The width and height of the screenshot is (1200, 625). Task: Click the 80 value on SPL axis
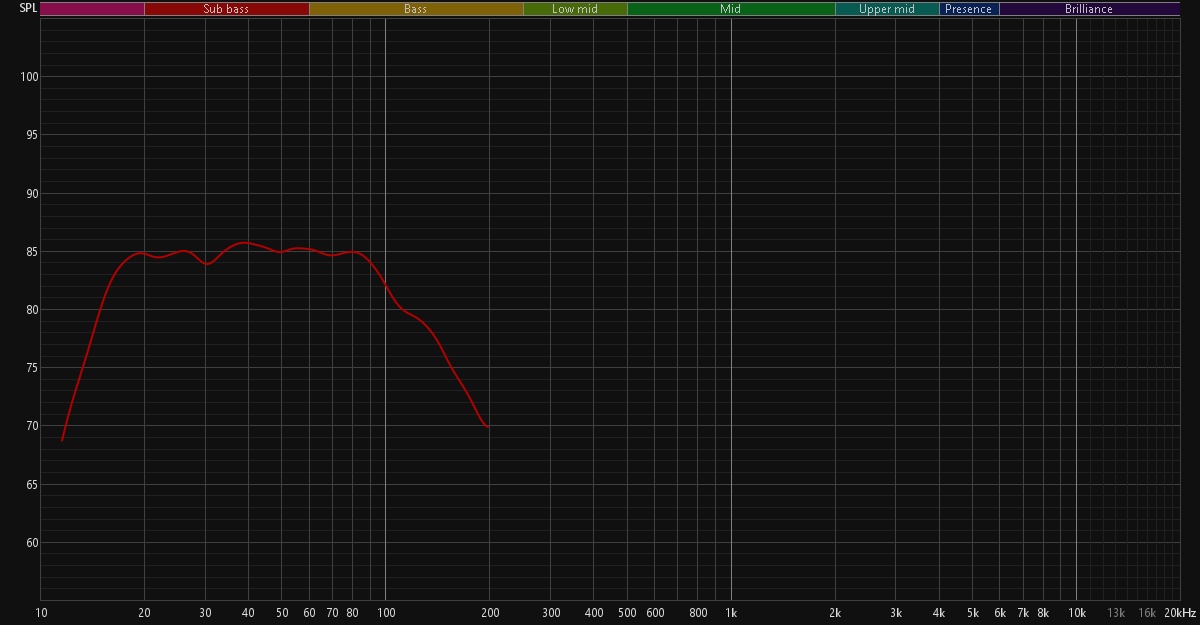pyautogui.click(x=31, y=310)
